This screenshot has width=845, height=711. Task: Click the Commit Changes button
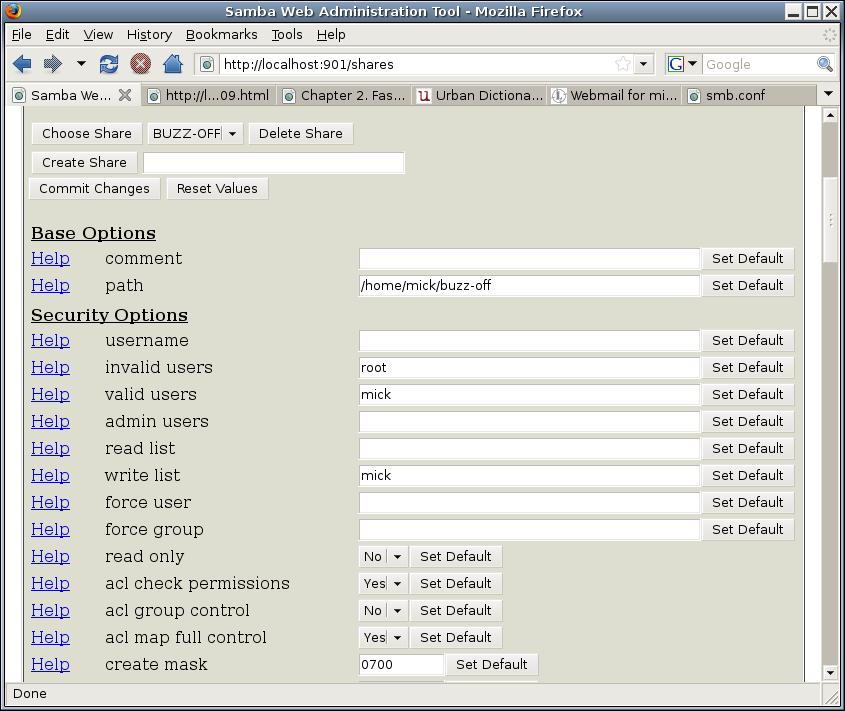(94, 188)
